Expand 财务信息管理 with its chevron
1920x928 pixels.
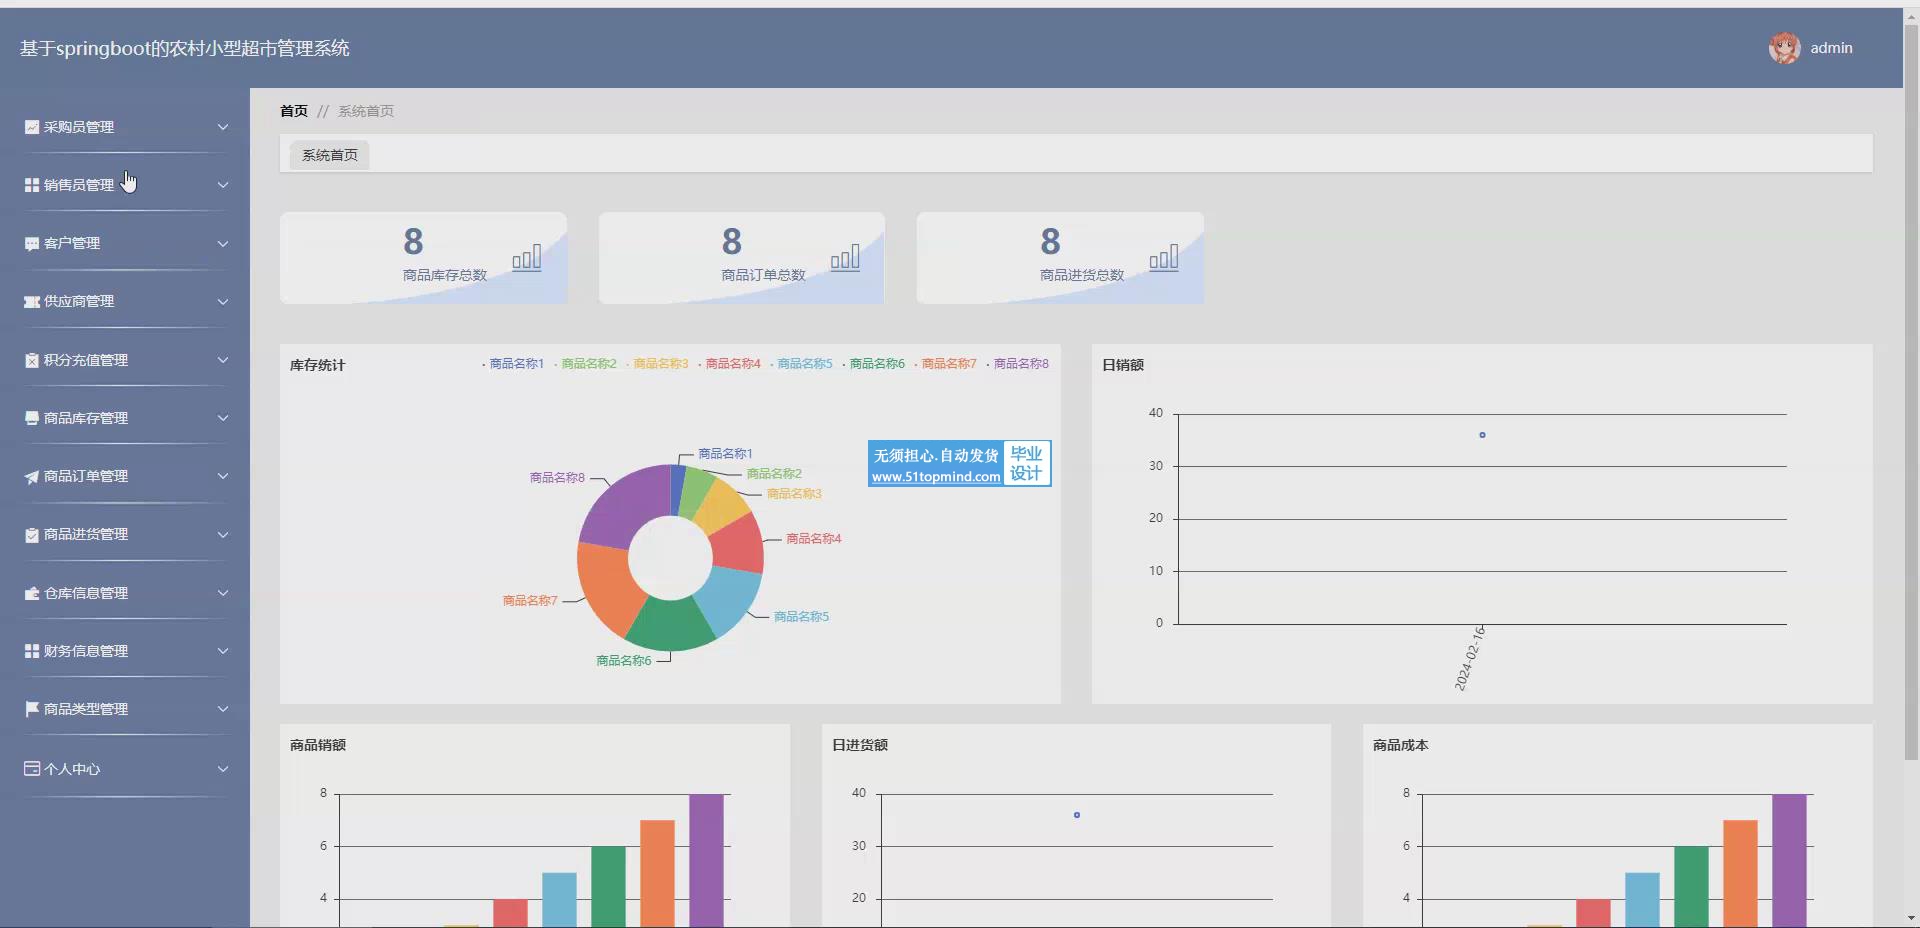pos(223,651)
